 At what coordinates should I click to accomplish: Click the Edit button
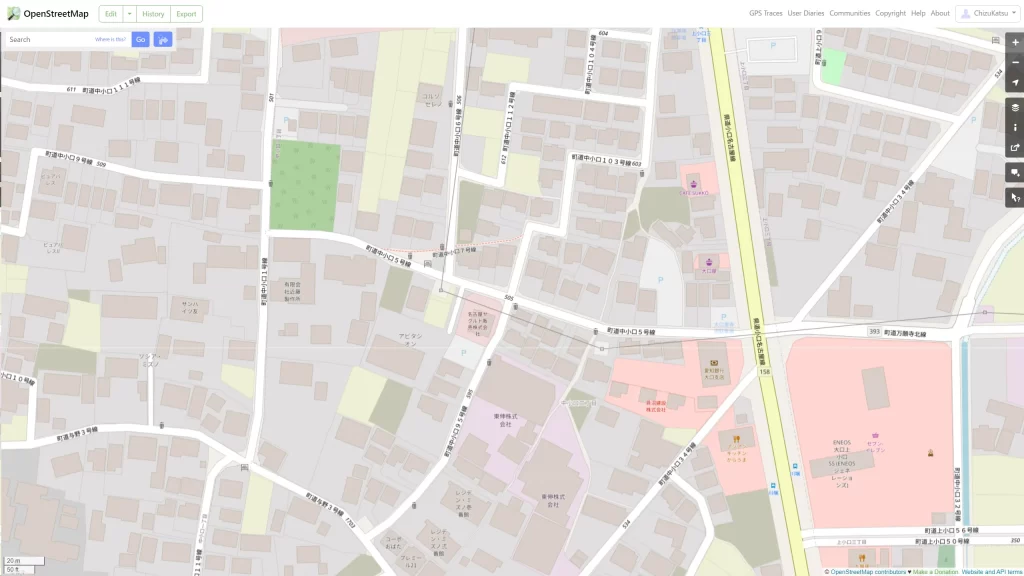coord(110,14)
